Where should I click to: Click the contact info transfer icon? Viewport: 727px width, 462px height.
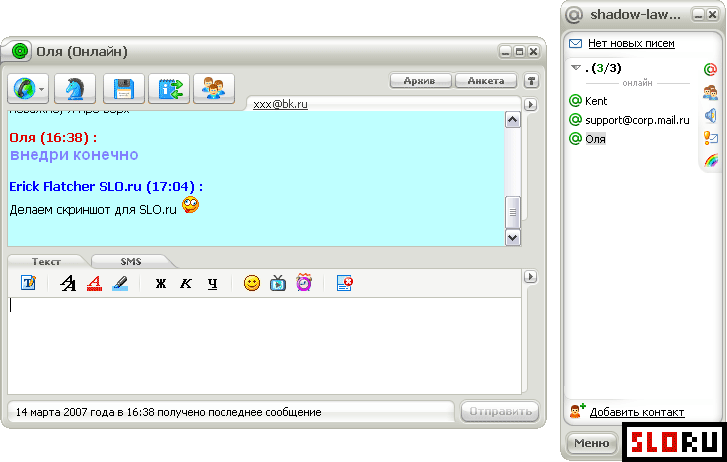(167, 89)
